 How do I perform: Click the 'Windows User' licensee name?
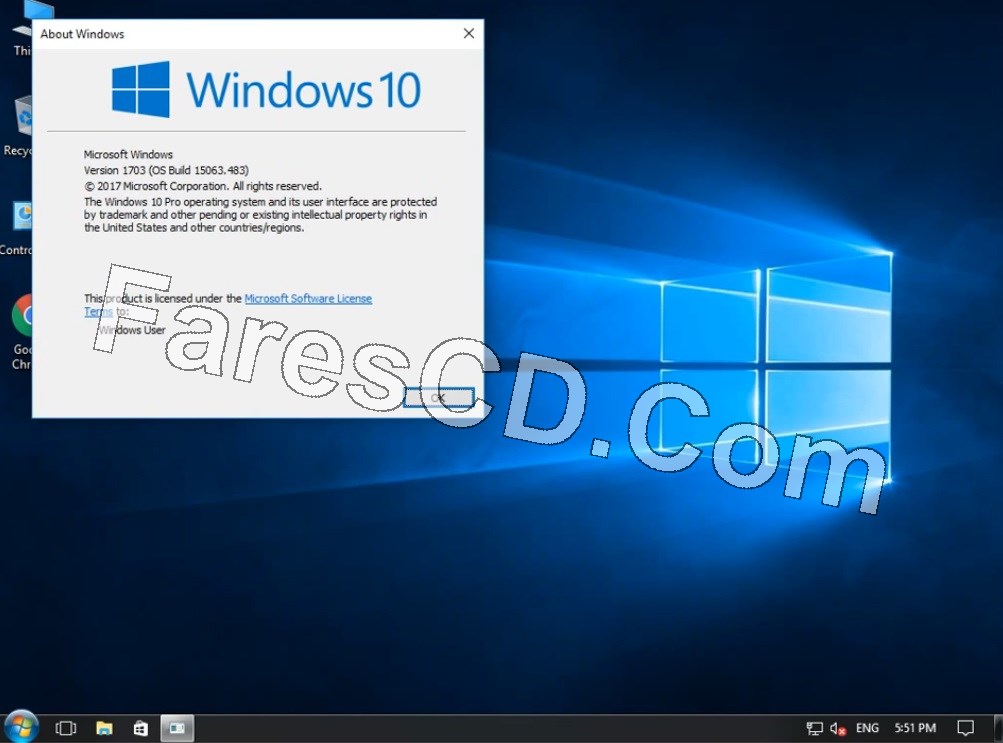coord(132,330)
